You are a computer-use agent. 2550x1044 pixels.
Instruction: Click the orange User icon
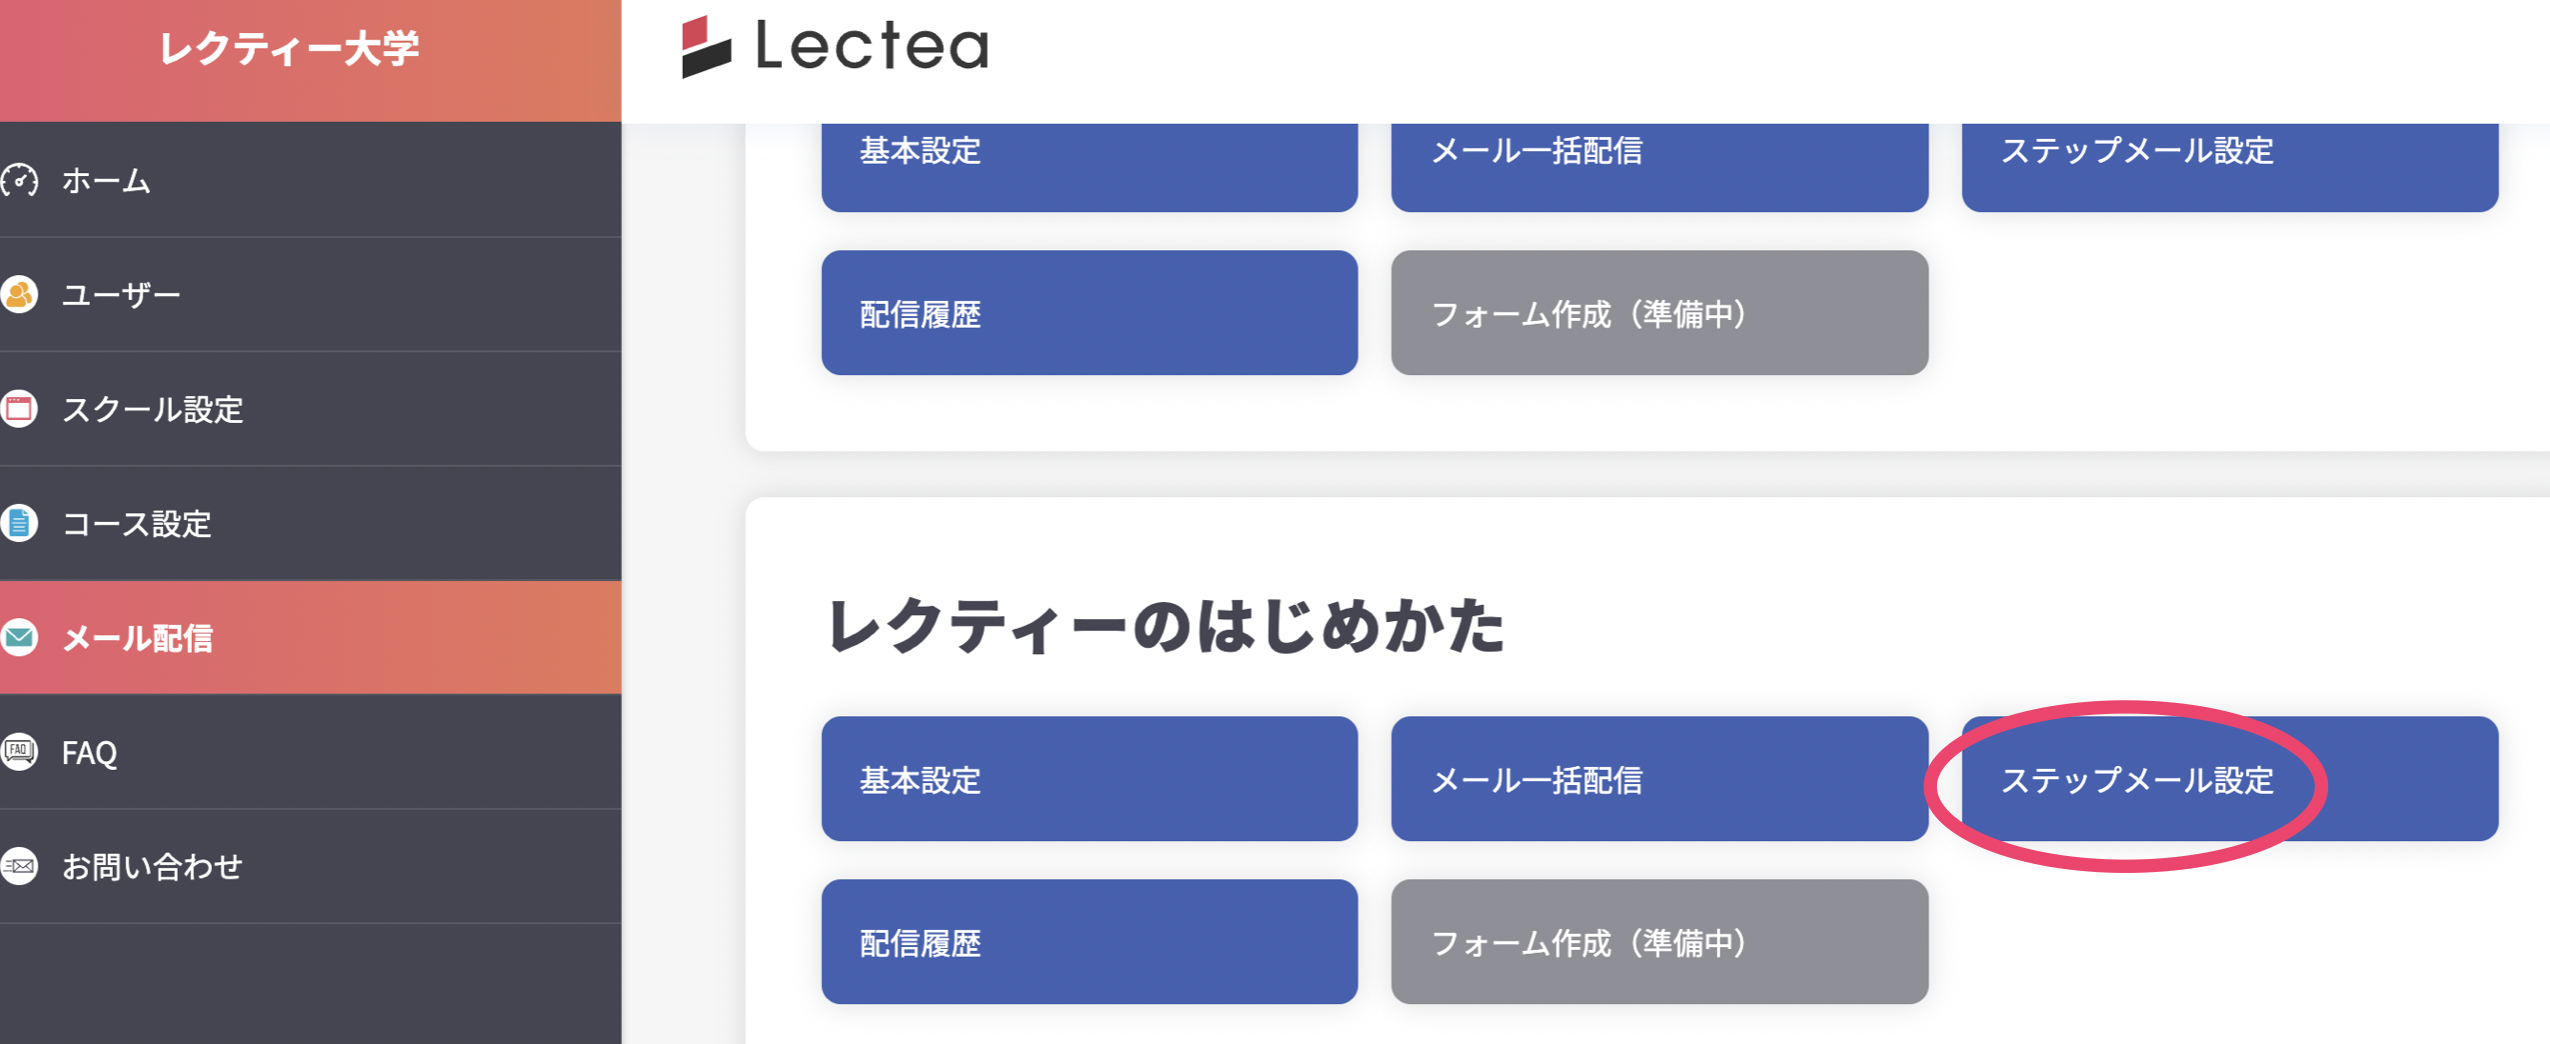click(19, 295)
